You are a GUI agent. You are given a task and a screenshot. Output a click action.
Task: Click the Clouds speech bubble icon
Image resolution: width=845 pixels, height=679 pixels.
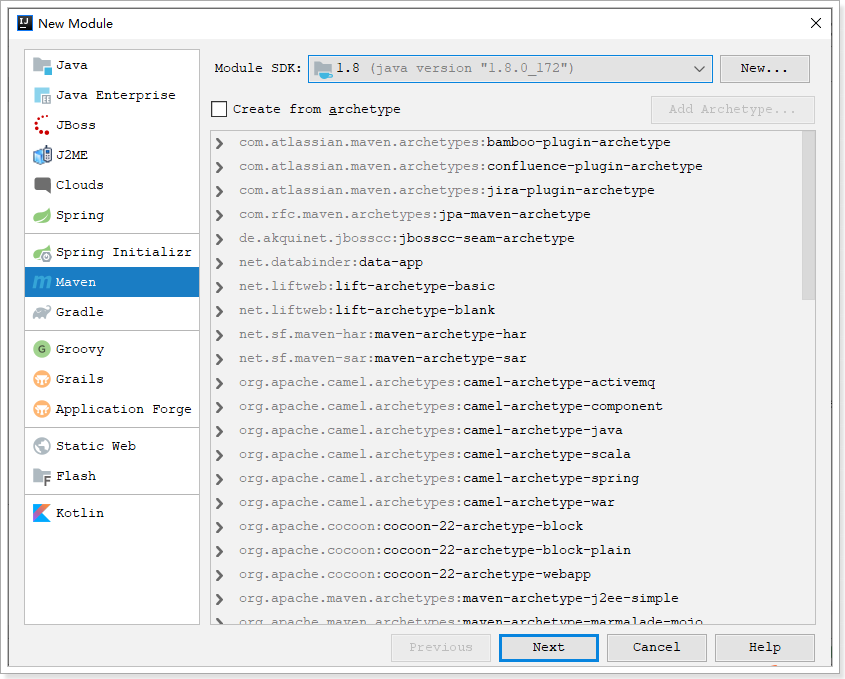(42, 185)
